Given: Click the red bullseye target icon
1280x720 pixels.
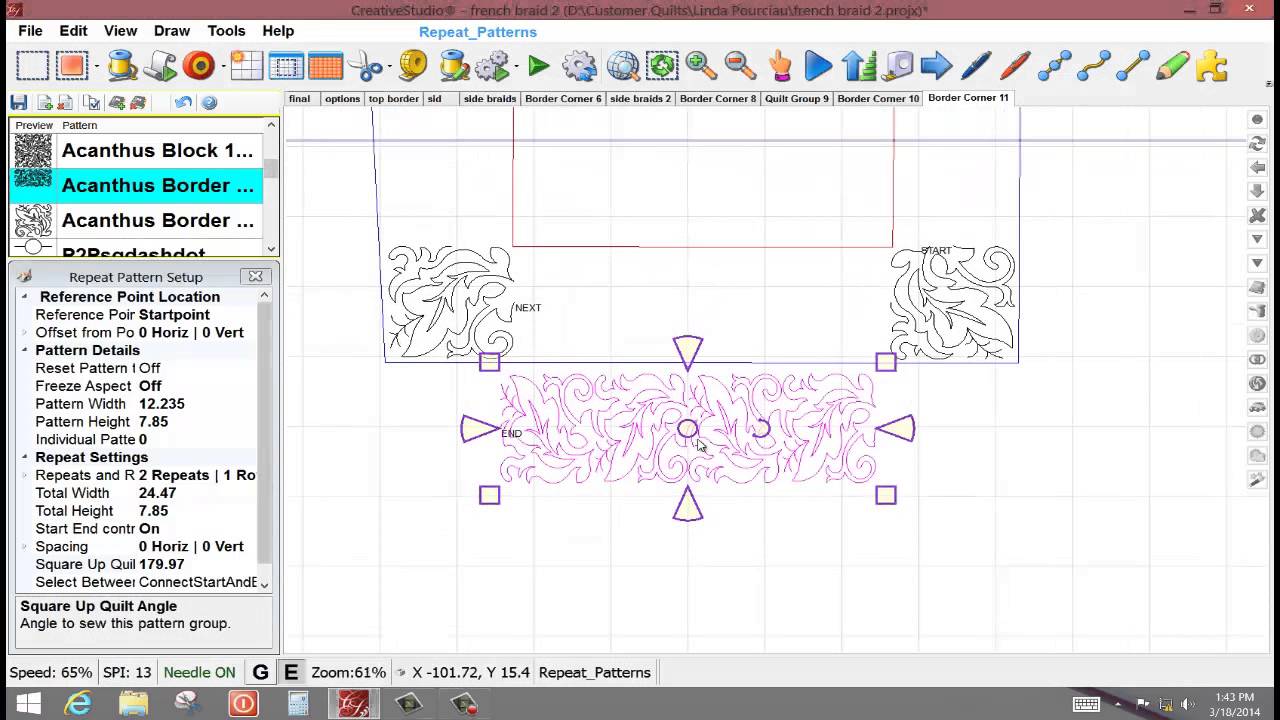Looking at the screenshot, I should point(199,67).
